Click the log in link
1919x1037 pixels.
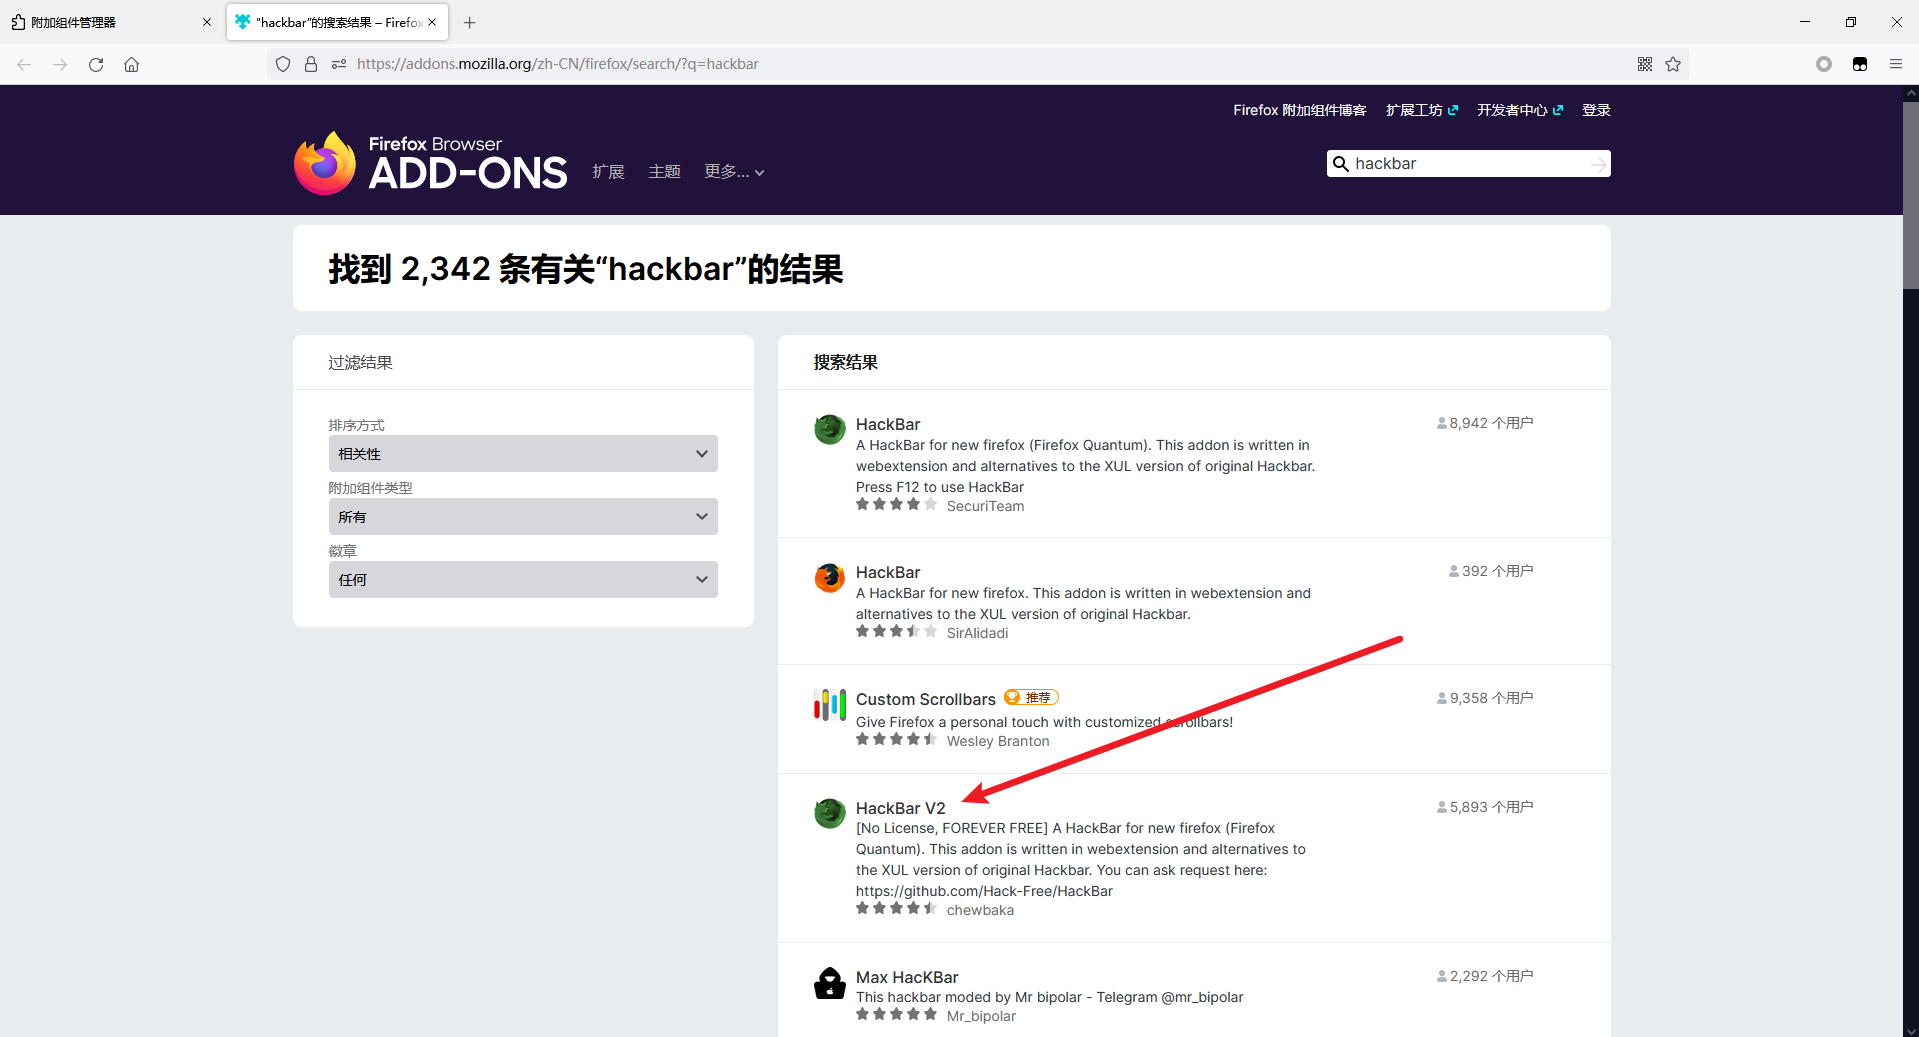pos(1596,110)
